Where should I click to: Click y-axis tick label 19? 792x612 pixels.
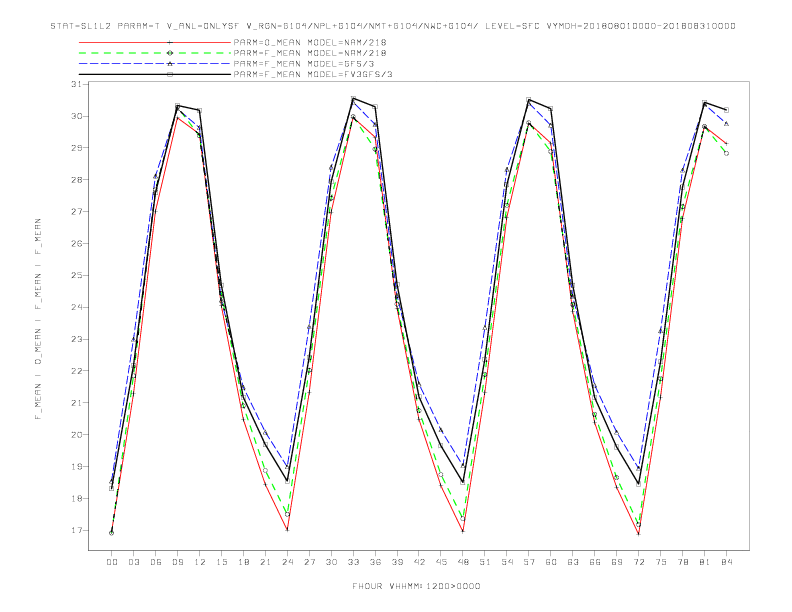76,467
